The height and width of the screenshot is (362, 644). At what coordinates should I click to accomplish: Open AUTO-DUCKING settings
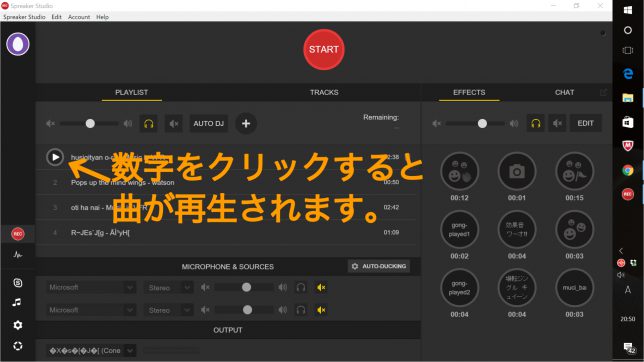pos(379,266)
